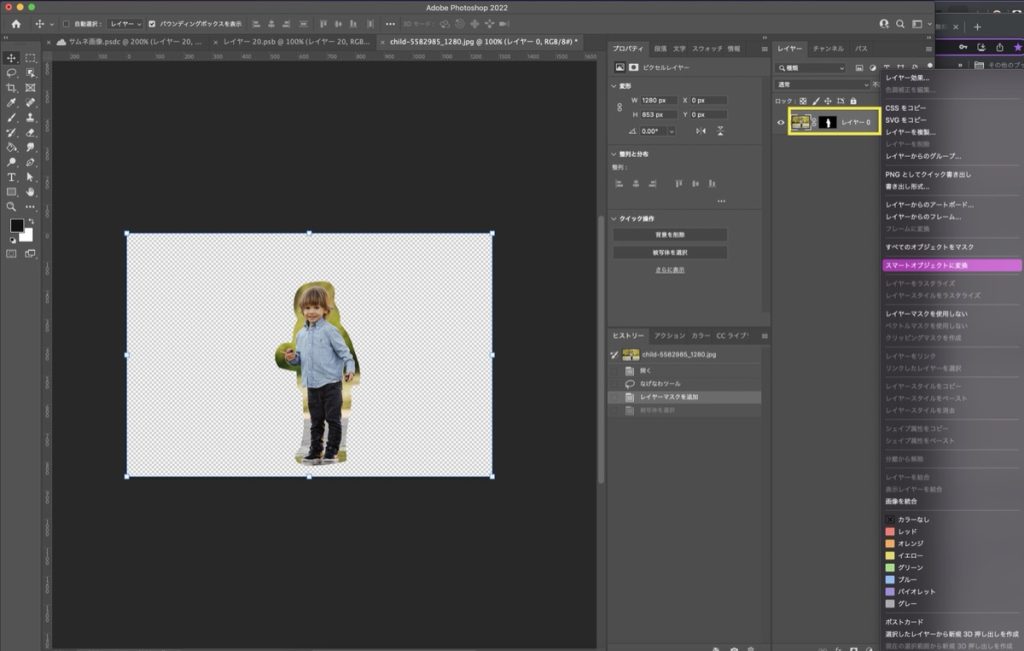Switch to the チャンネル tab

tap(828, 49)
